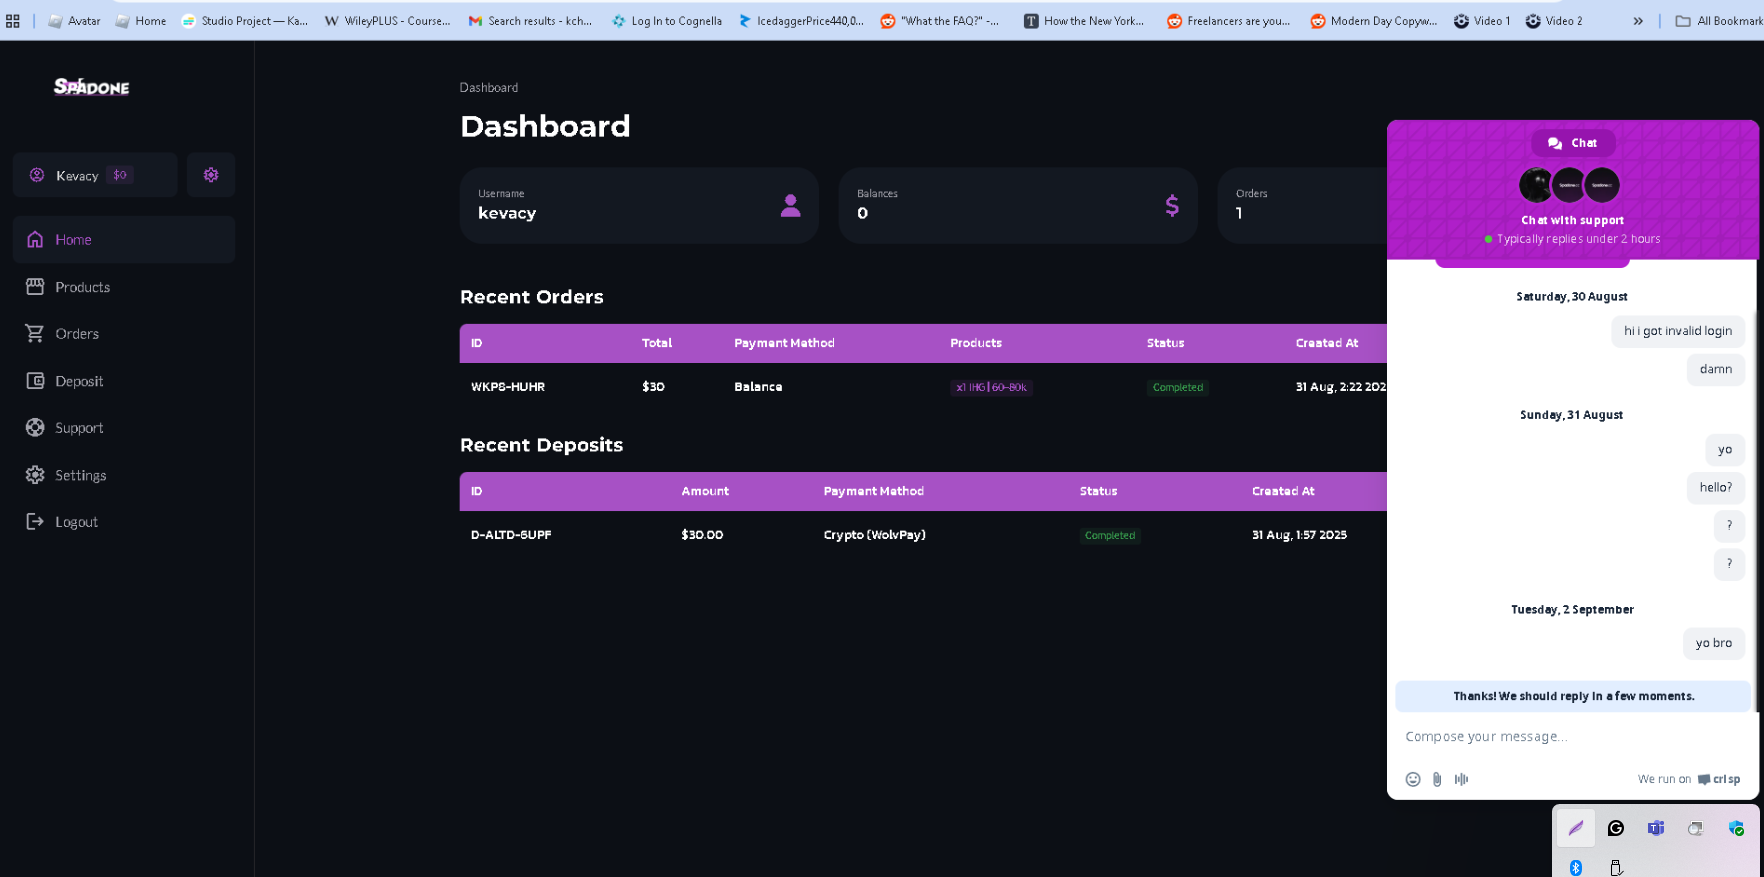Viewport: 1764px width, 877px height.
Task: Open the All Bookmarks folder
Action: [x=1719, y=20]
